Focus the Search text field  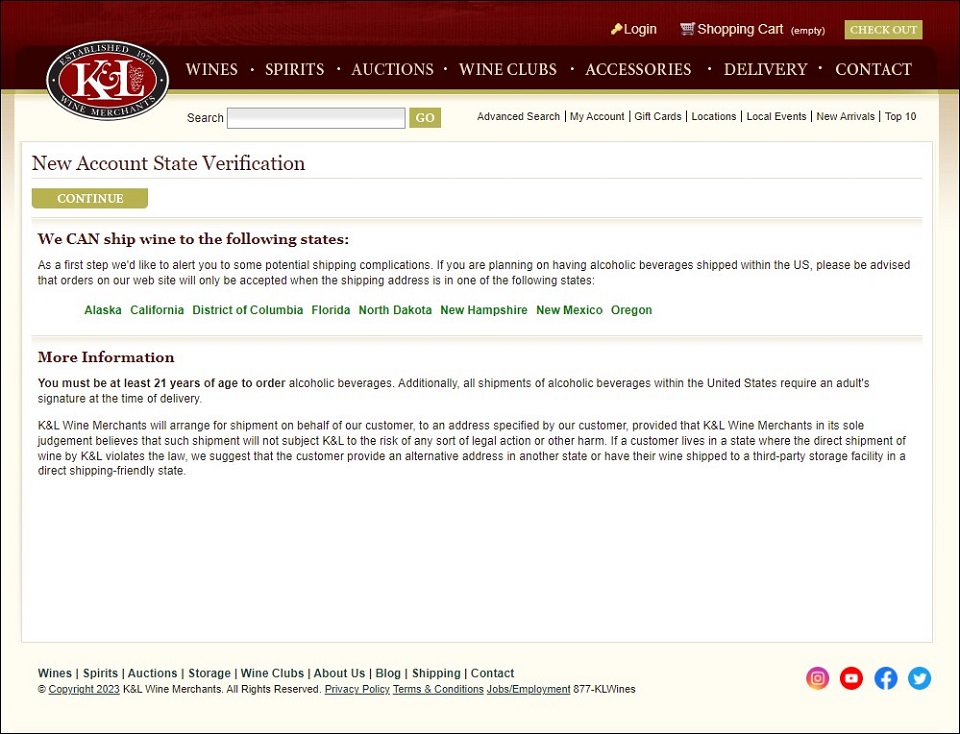pyautogui.click(x=316, y=118)
